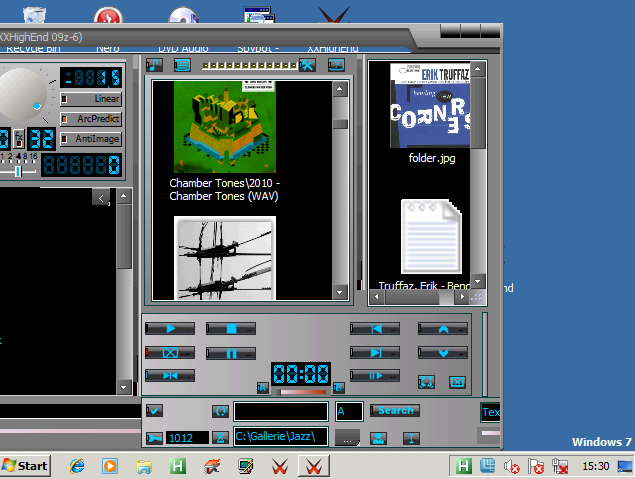
Task: Open the Windows Start menu
Action: 25,466
